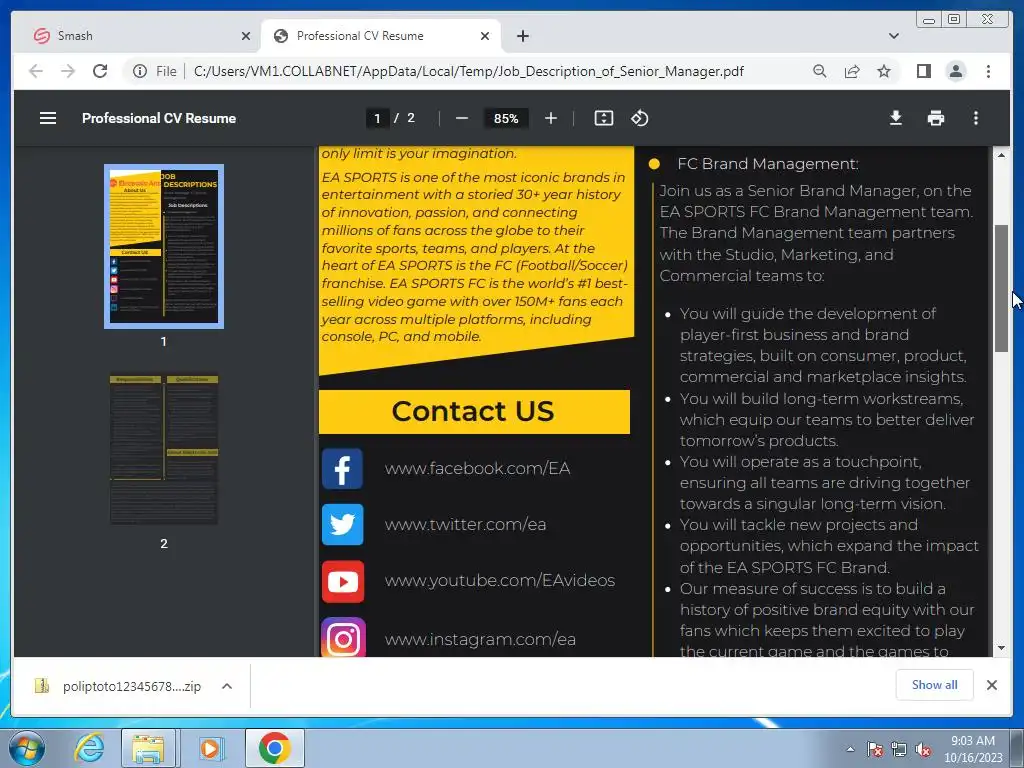Click the address bar file path
Viewport: 1024px width, 768px height.
point(469,71)
